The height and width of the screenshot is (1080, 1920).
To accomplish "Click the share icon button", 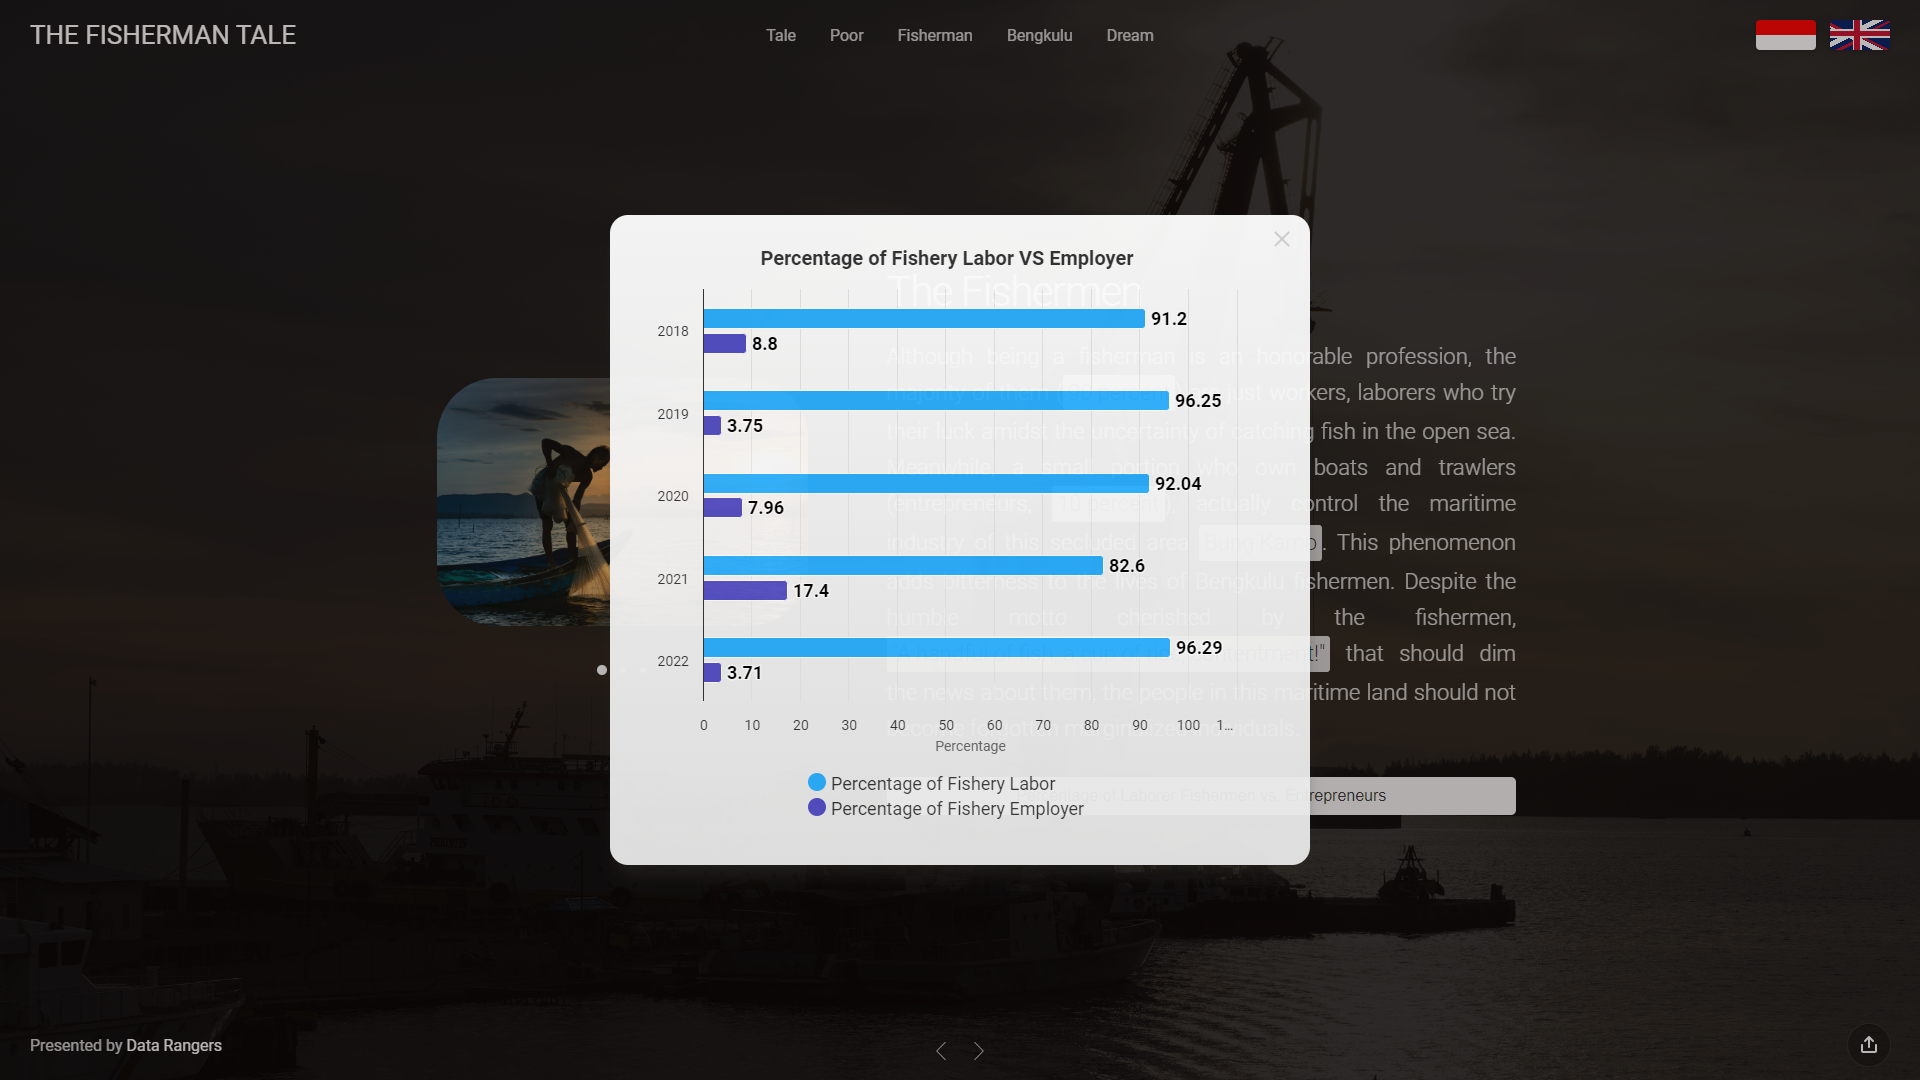I will [1868, 1045].
